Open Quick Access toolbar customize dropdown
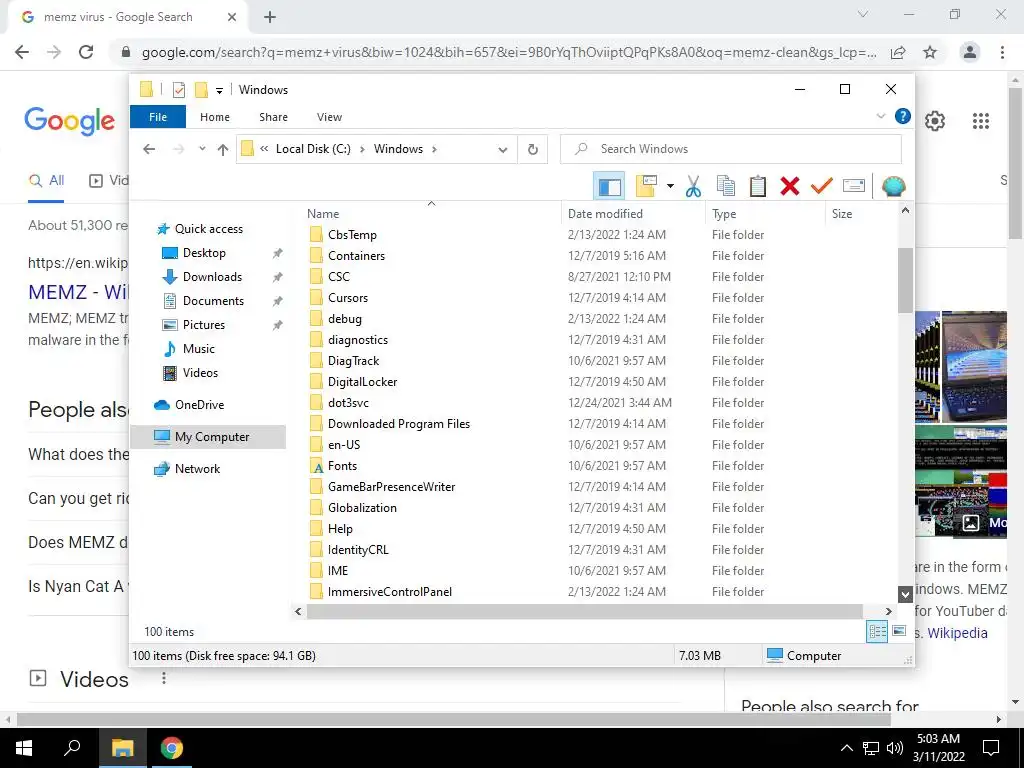Viewport: 1024px width, 768px height. point(219,90)
